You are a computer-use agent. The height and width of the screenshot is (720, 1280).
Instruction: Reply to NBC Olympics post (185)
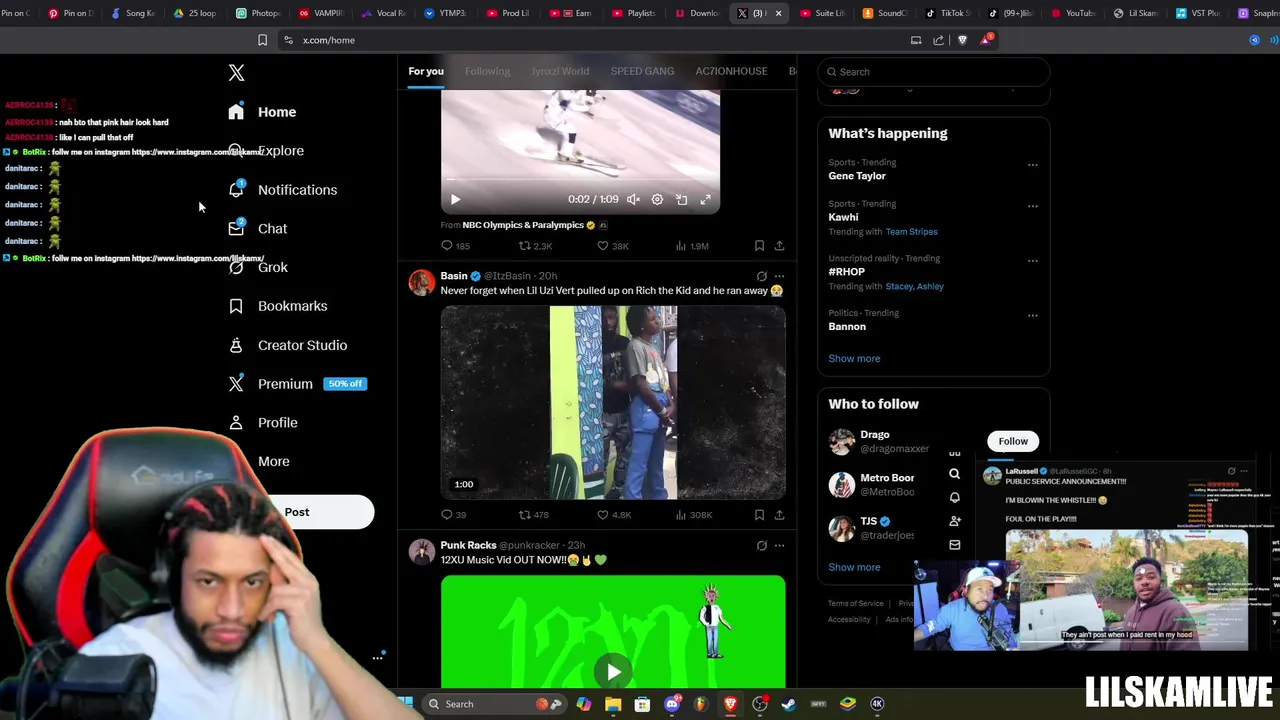click(455, 246)
